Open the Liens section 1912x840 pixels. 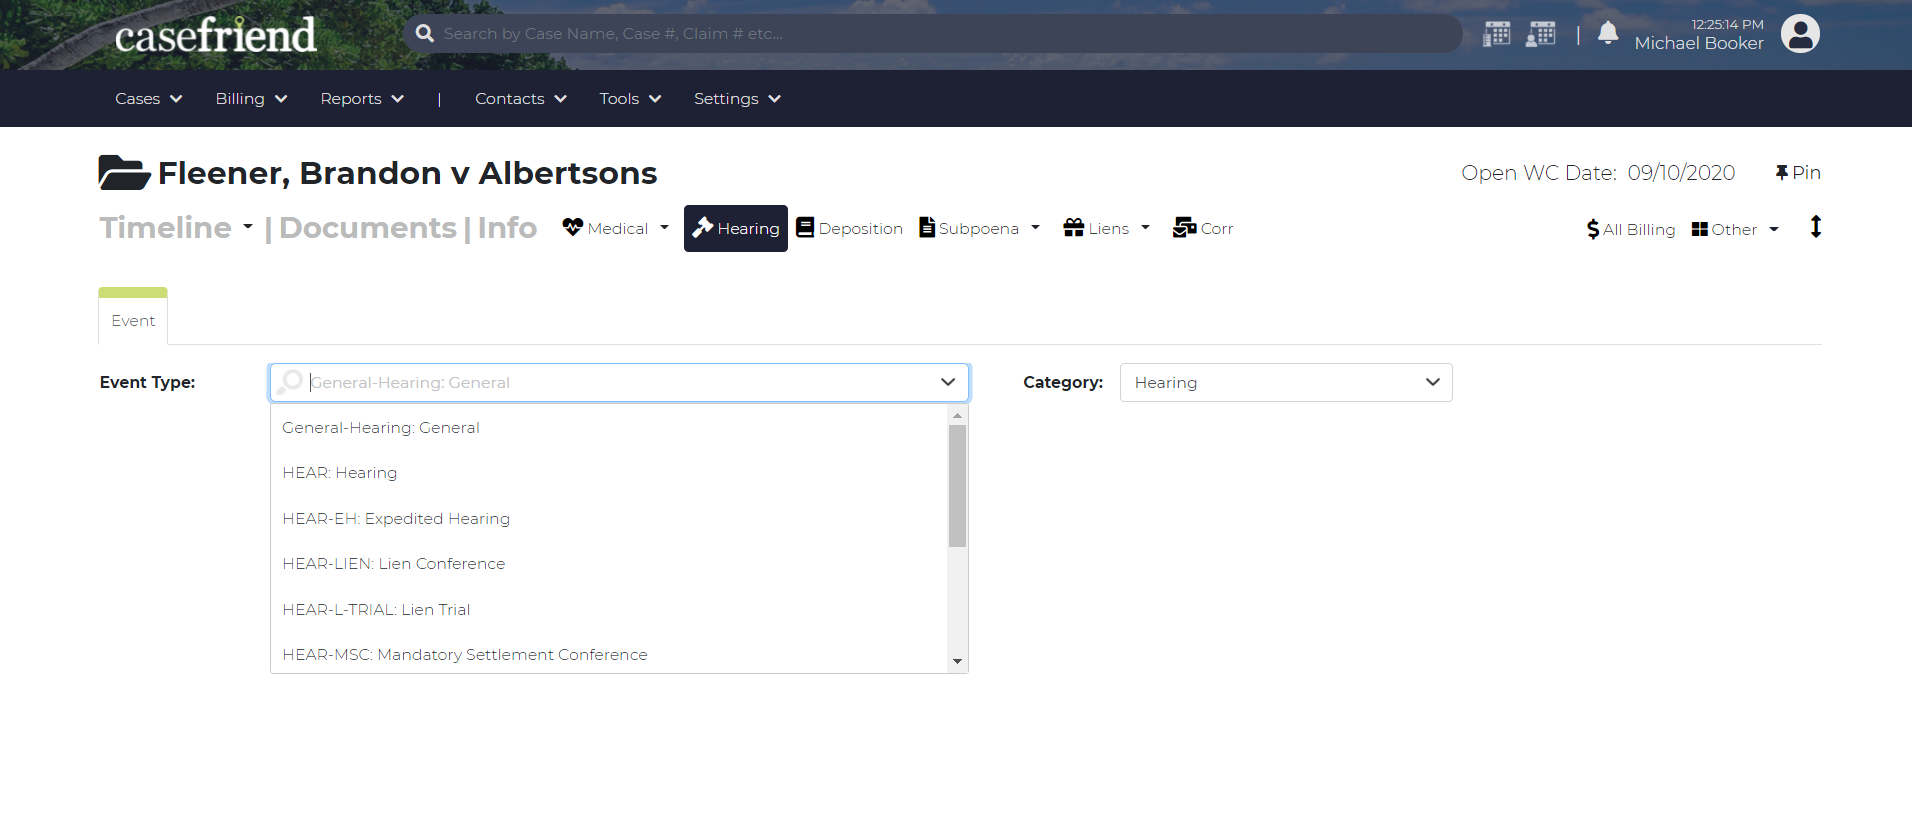[1096, 228]
